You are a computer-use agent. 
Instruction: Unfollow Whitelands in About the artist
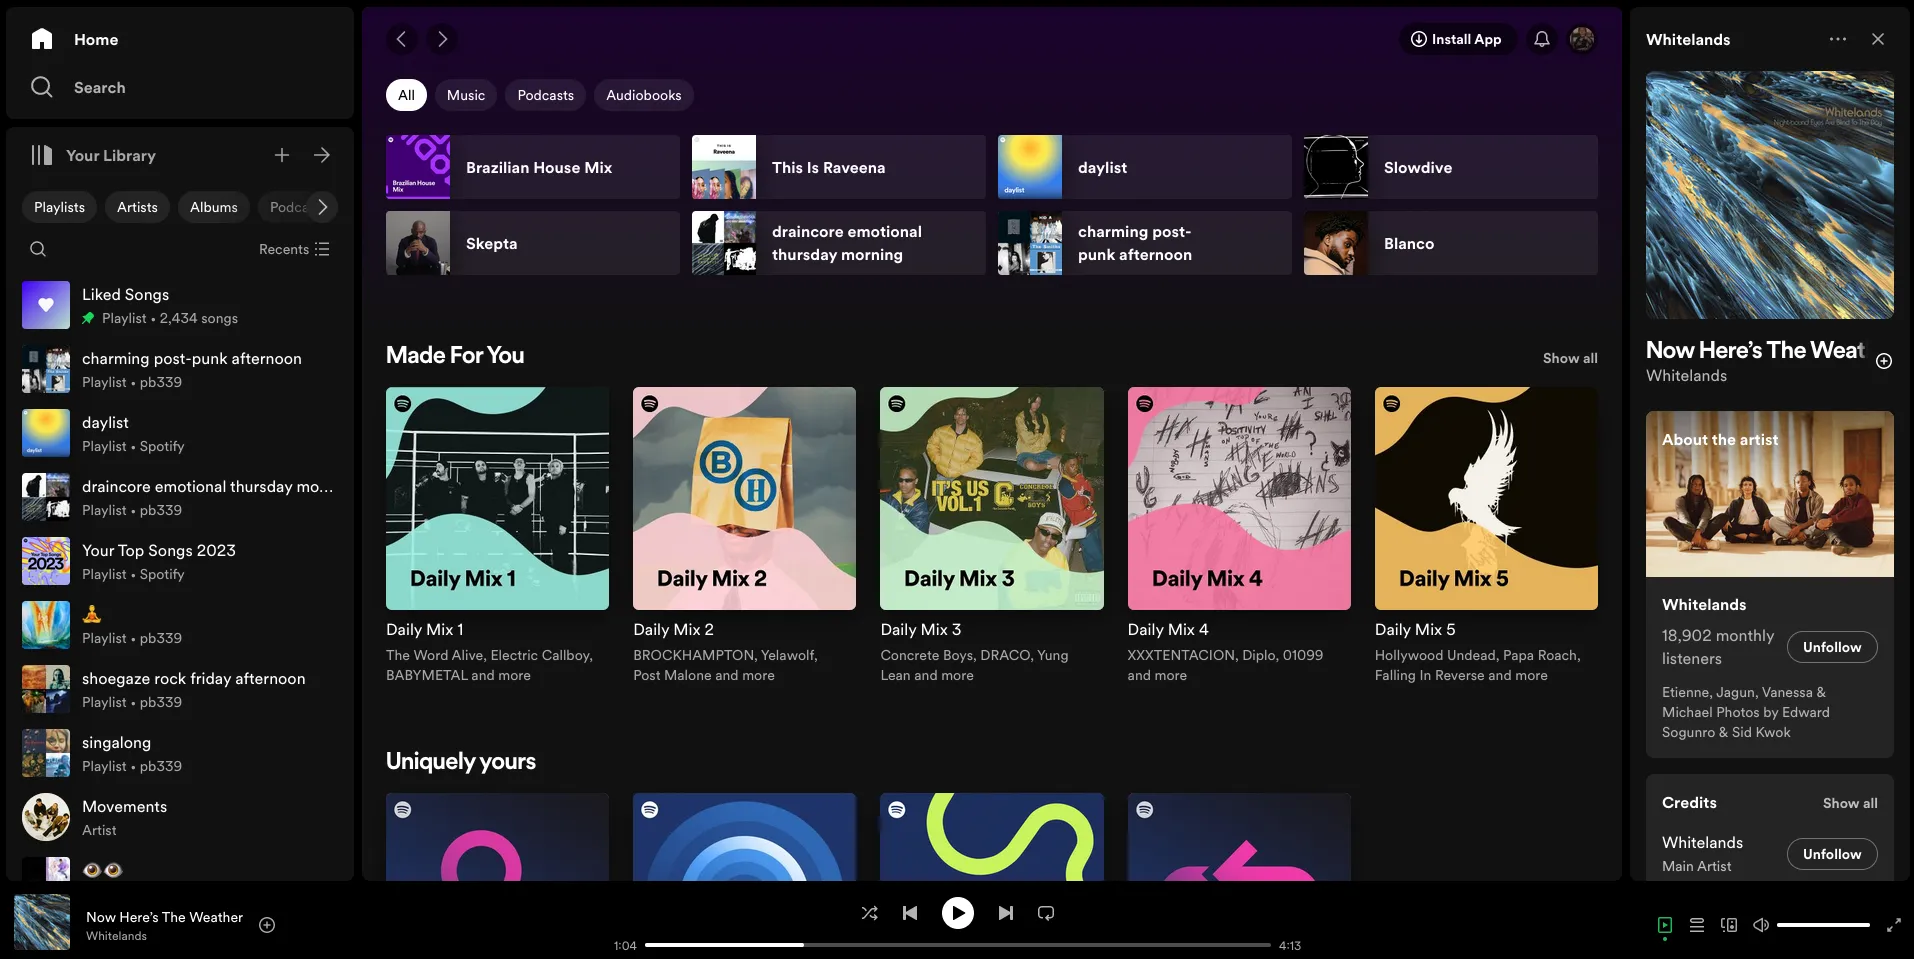[x=1832, y=647]
